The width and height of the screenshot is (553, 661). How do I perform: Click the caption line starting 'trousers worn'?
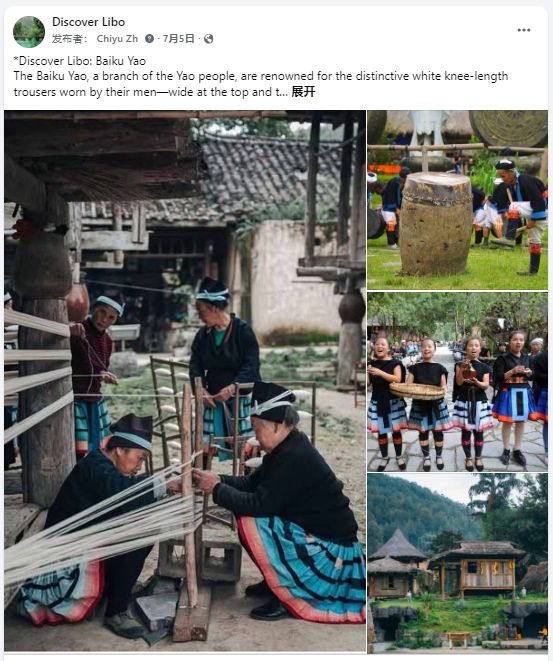point(151,92)
